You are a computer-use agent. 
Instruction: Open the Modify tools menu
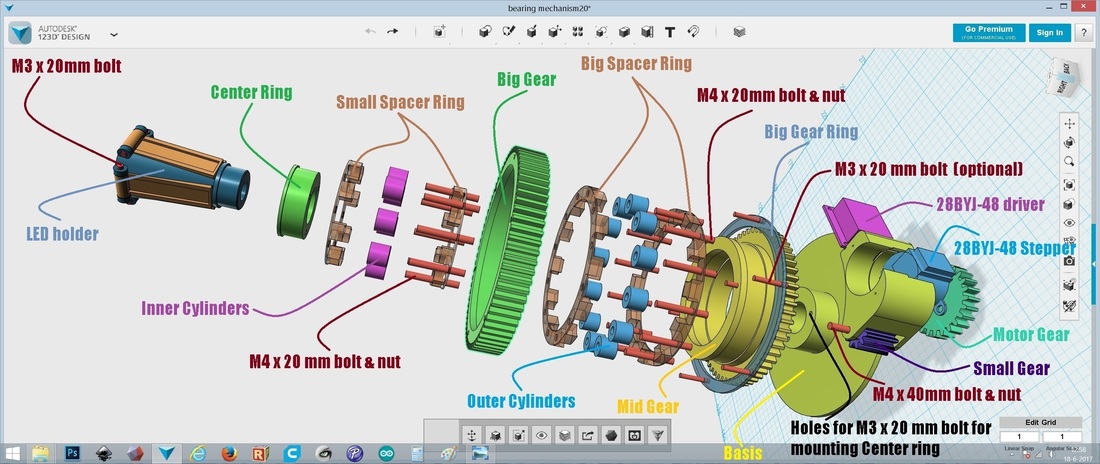click(555, 32)
